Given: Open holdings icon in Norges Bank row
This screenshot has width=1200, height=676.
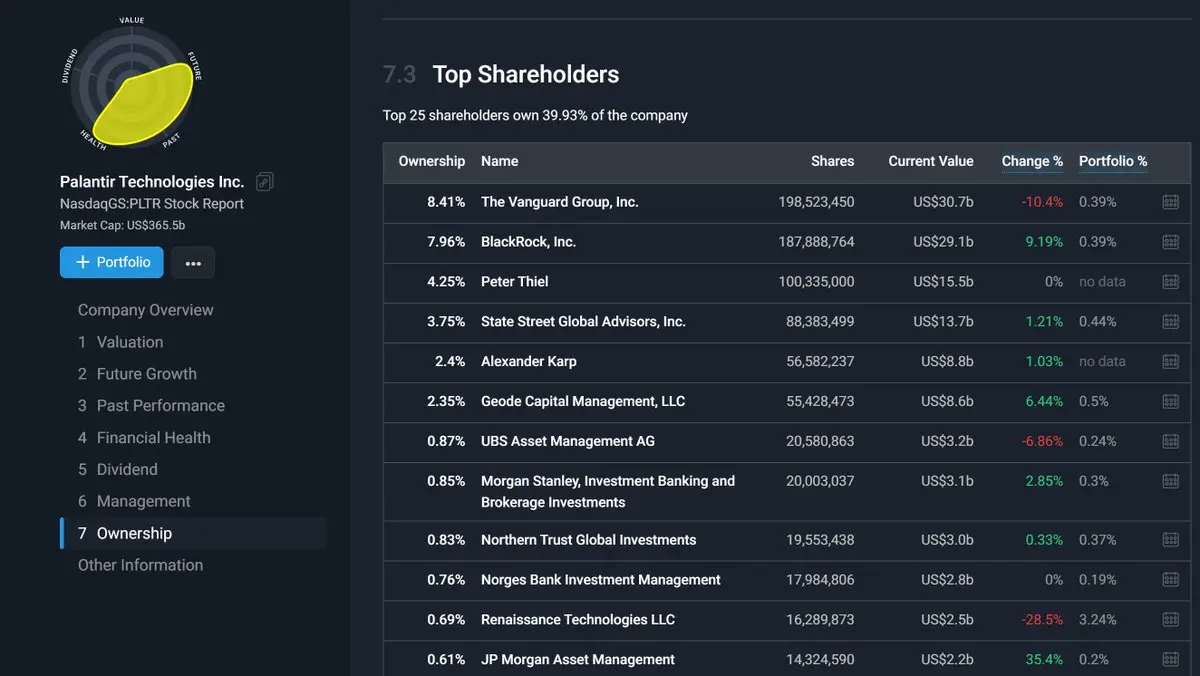Looking at the screenshot, I should [1170, 580].
